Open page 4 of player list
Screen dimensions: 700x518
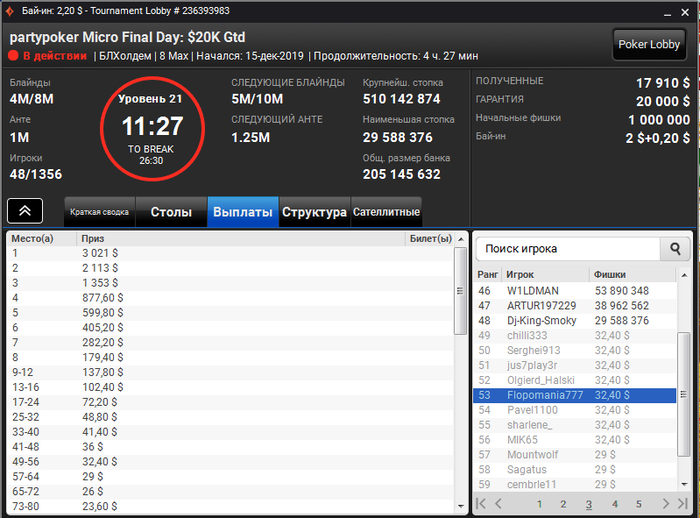(x=615, y=504)
